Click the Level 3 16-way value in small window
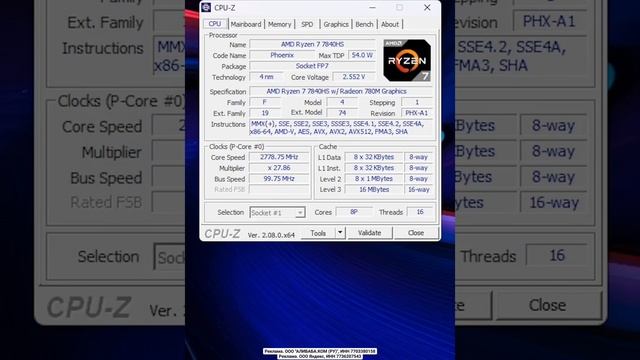 pyautogui.click(x=418, y=189)
